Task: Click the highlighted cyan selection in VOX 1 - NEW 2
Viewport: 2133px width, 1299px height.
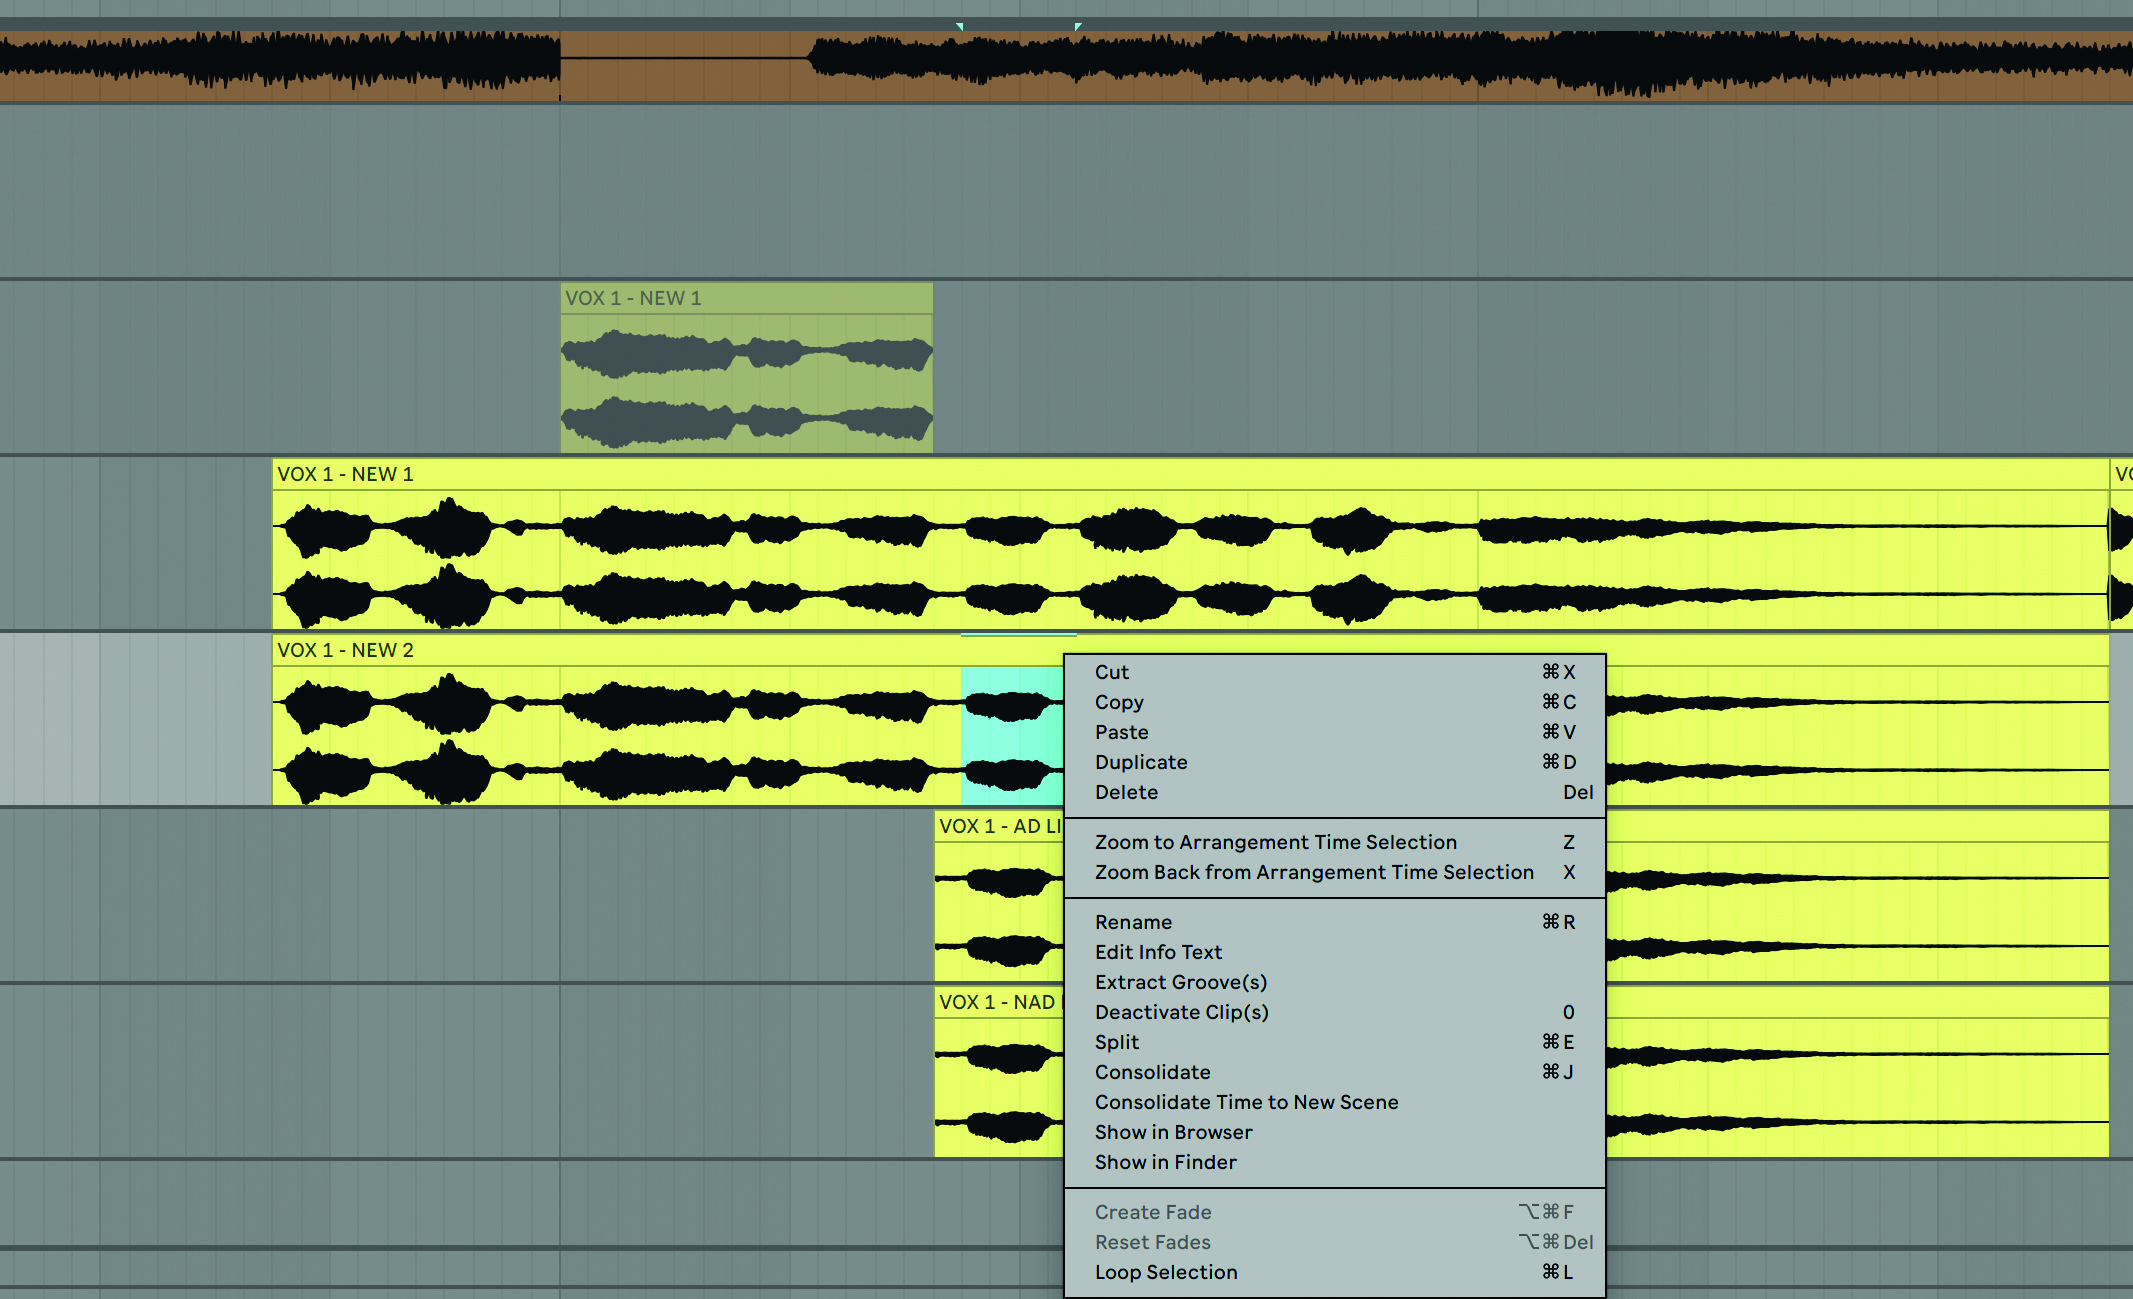Action: pos(1011,735)
